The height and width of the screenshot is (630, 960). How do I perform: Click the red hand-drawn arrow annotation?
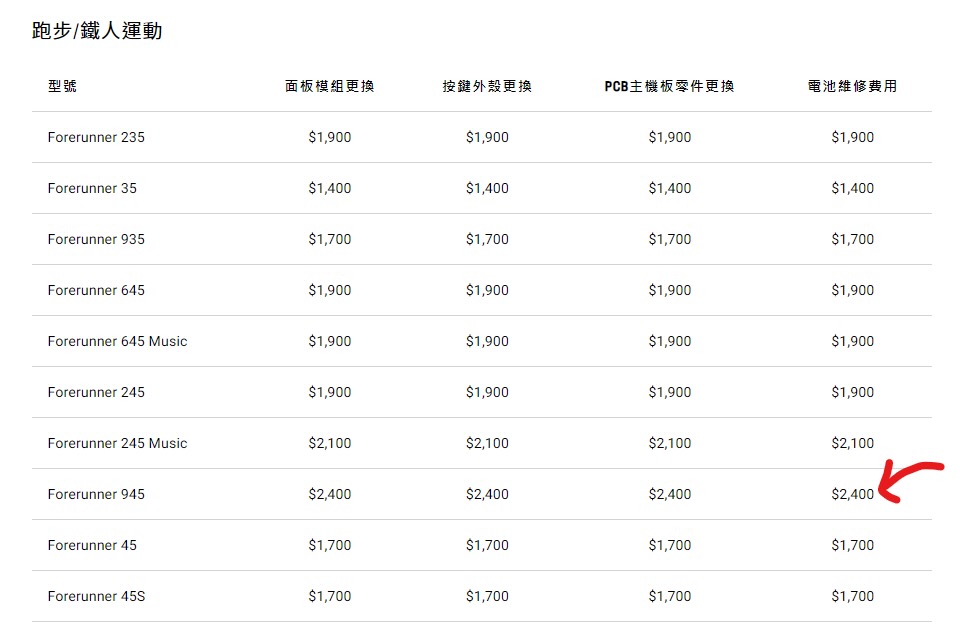[910, 482]
